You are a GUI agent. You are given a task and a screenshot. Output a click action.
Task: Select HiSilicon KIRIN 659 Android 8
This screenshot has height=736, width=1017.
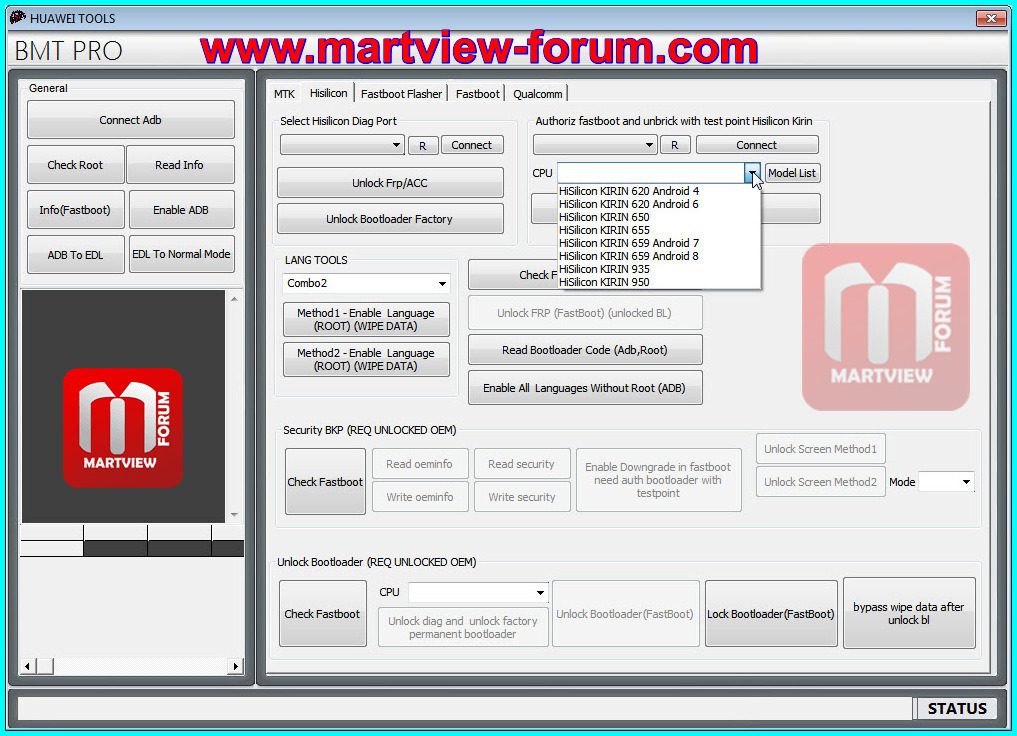[659, 256]
